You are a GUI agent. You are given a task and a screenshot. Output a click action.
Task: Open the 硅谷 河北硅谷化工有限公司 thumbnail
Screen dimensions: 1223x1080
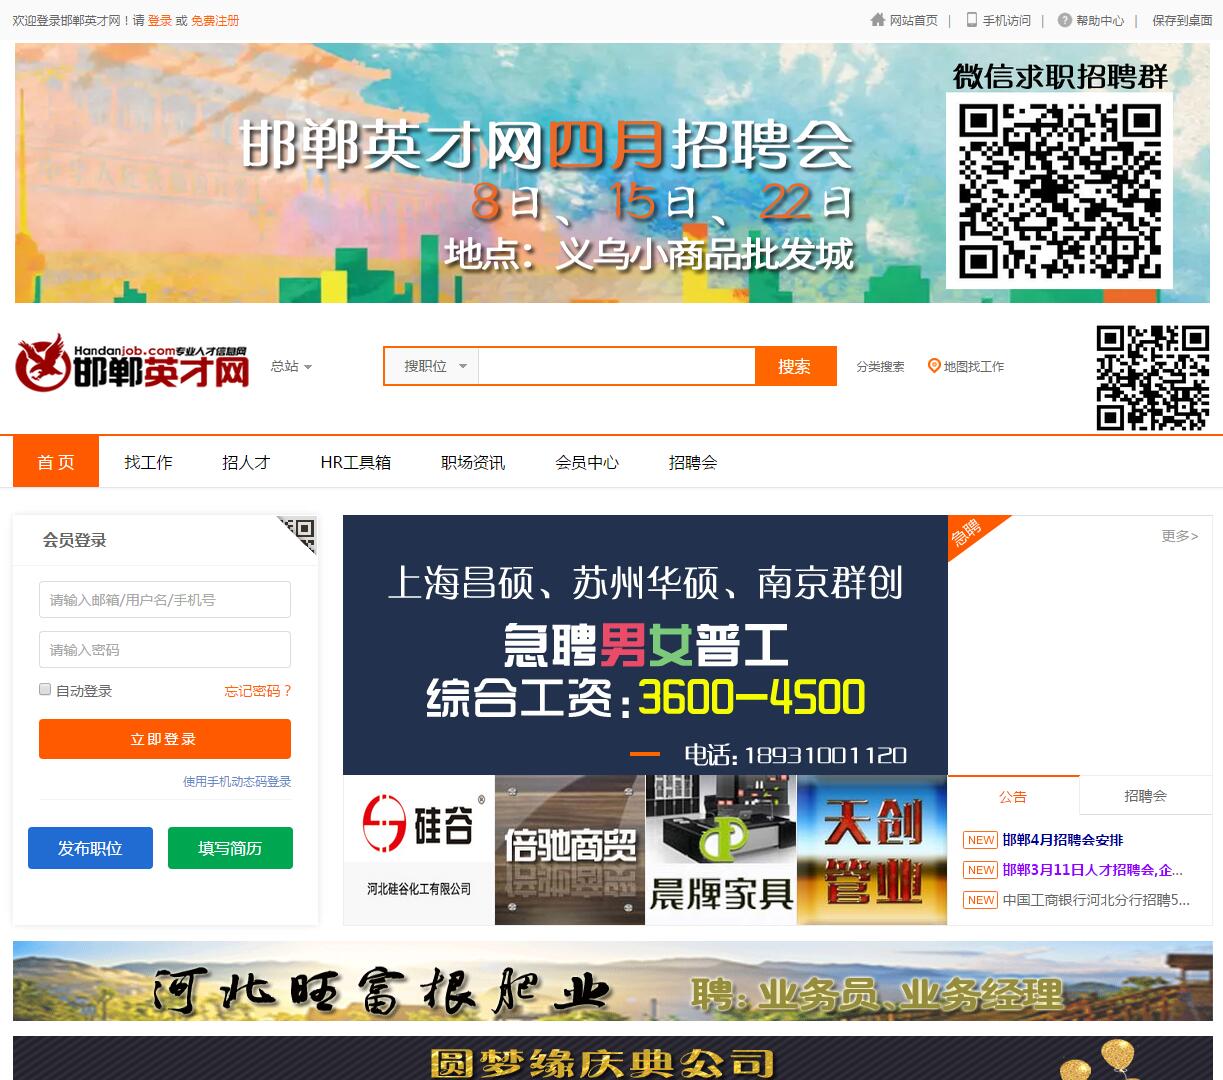tap(419, 850)
